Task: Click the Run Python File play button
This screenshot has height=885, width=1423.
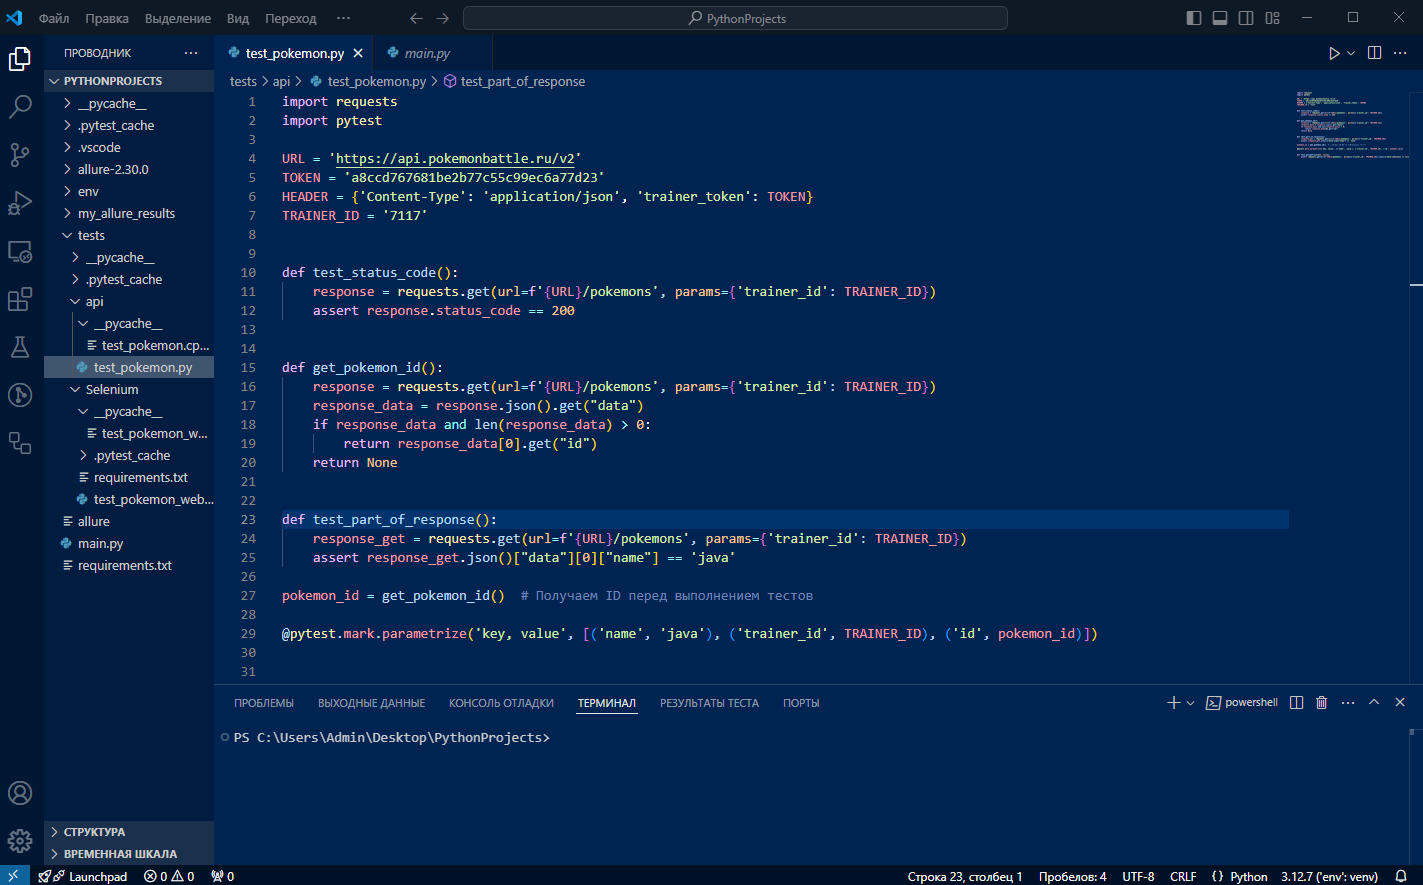Action: pos(1334,53)
